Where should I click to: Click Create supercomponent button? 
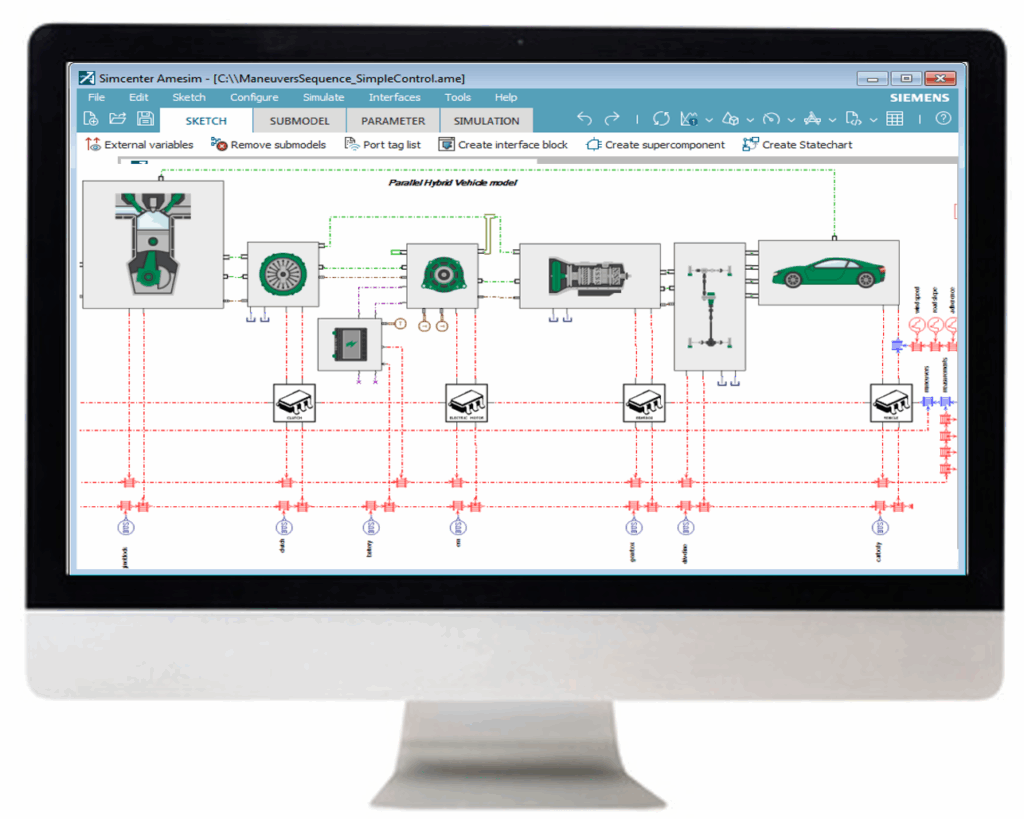[655, 145]
